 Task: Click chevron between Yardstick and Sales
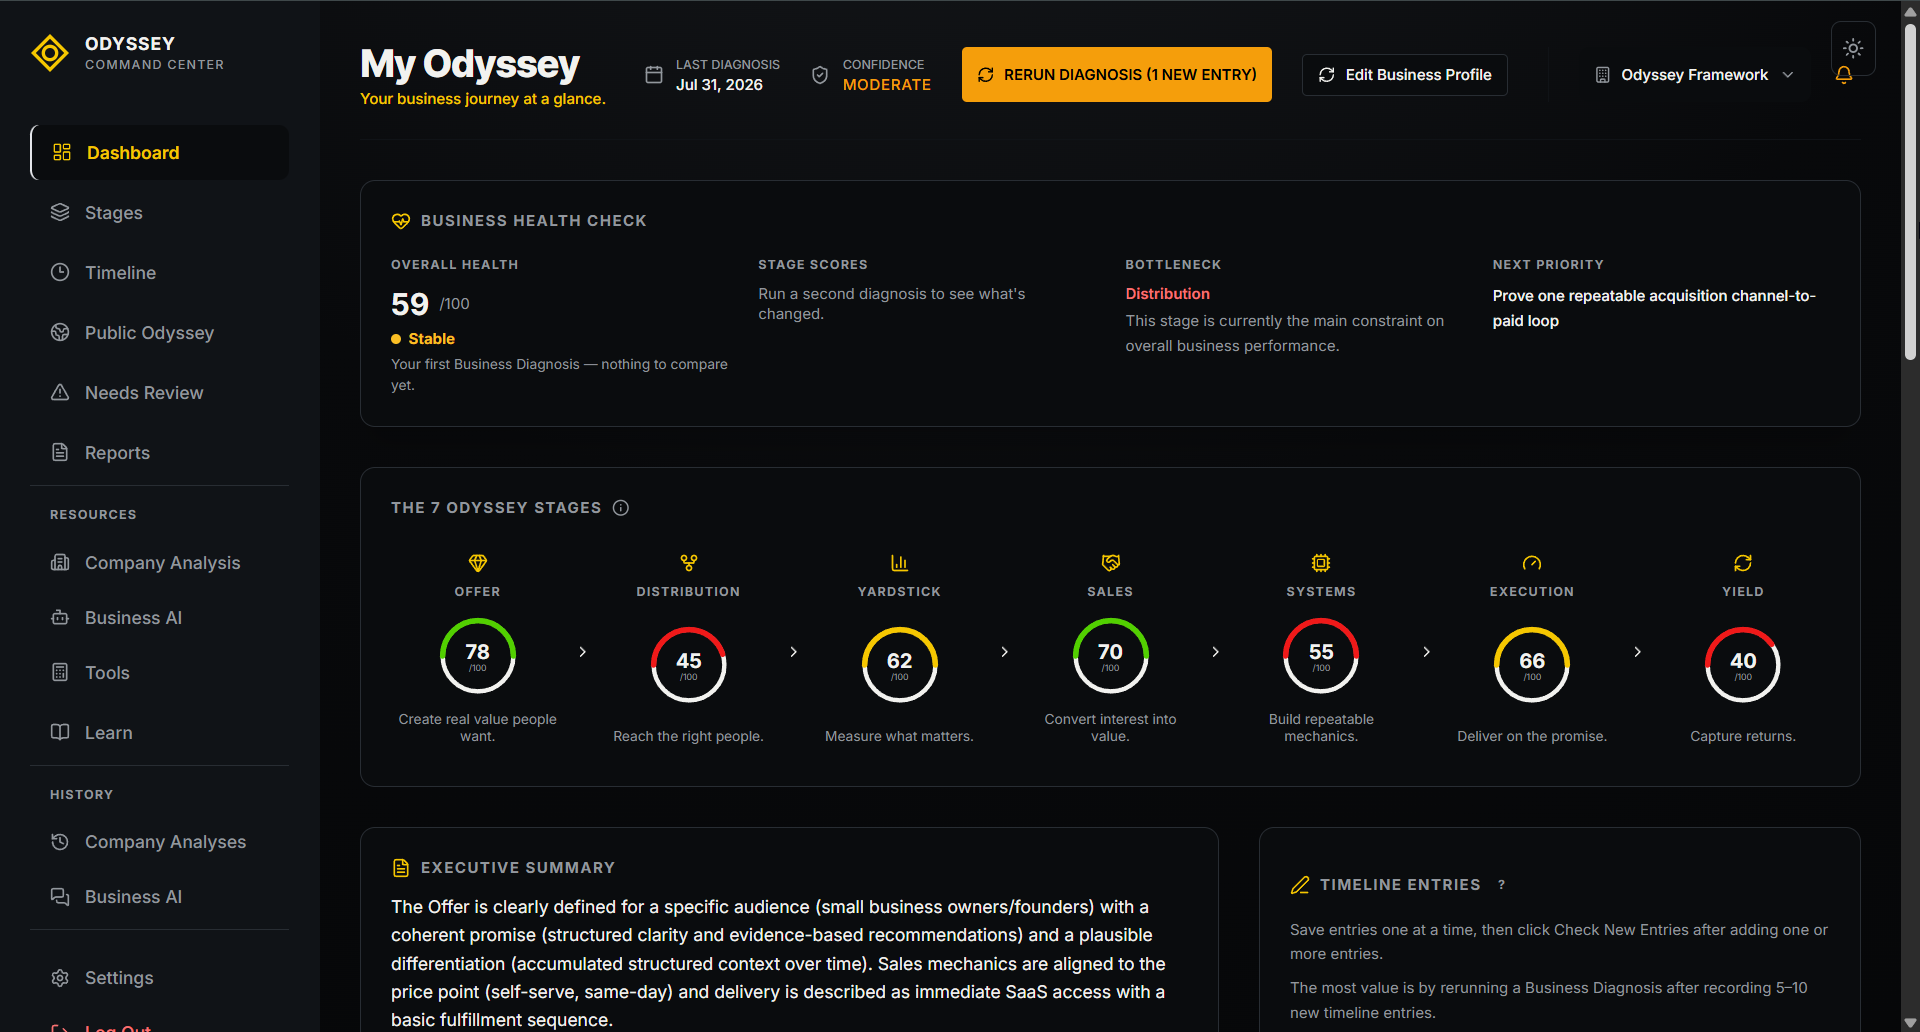click(x=1005, y=652)
